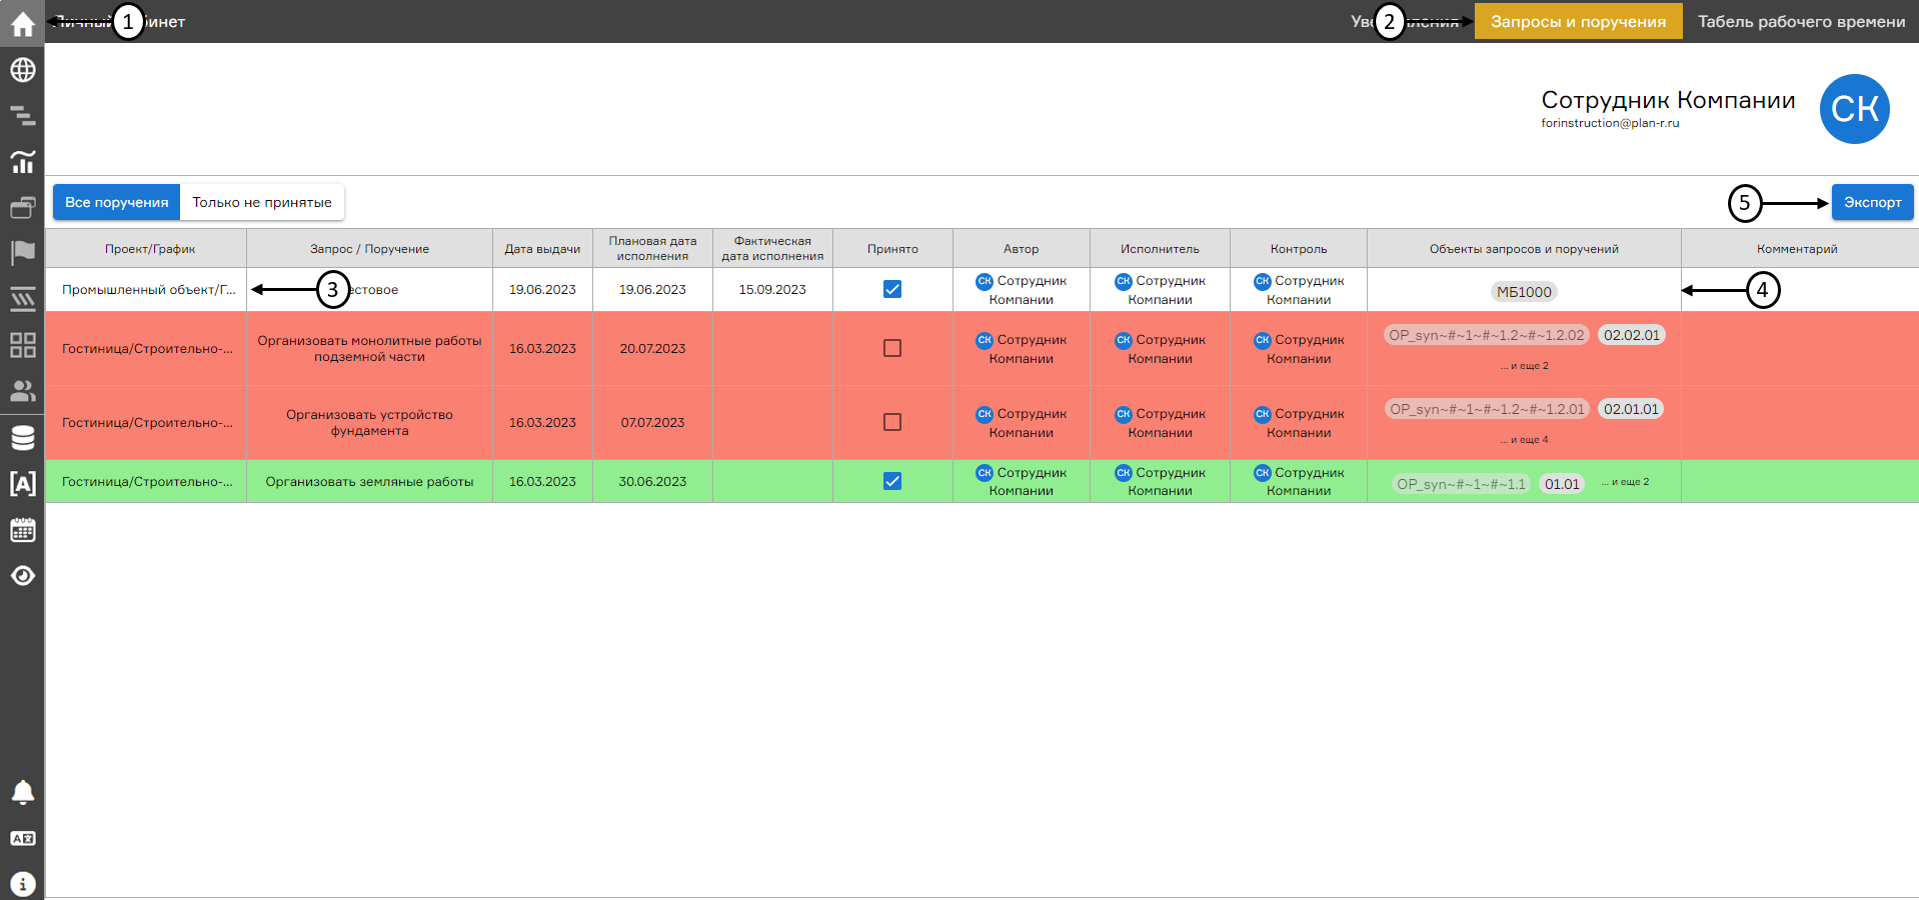Click the 02.01.01 object tag
1919x900 pixels.
point(1631,409)
